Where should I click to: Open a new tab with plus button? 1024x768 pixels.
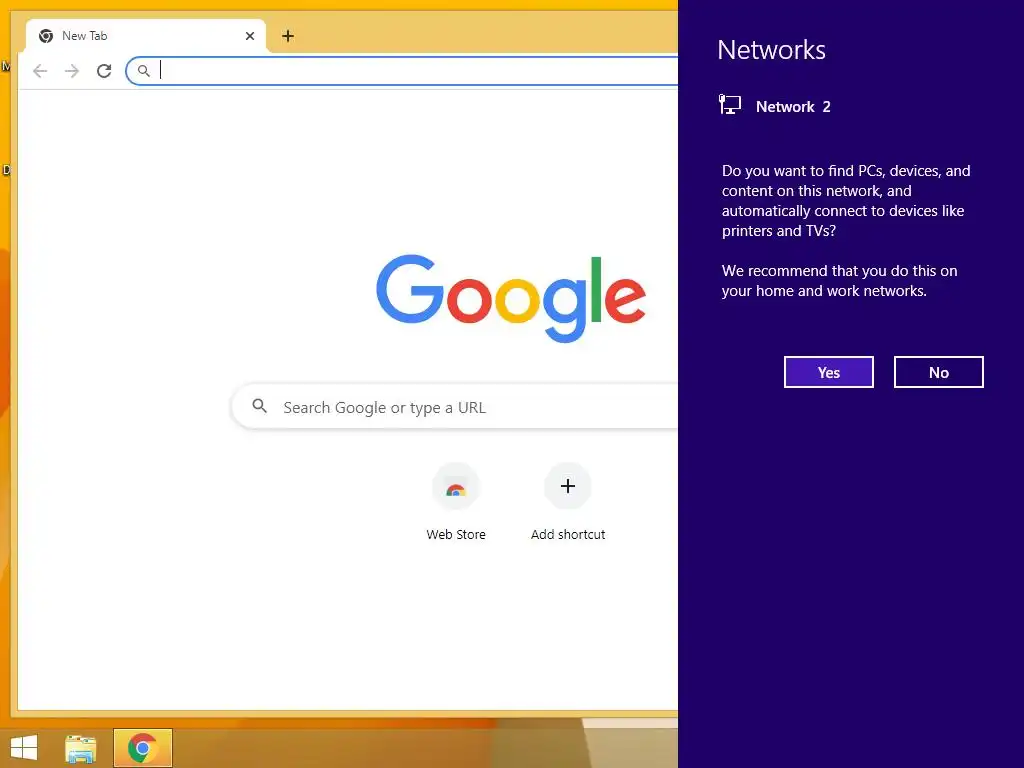[x=288, y=36]
